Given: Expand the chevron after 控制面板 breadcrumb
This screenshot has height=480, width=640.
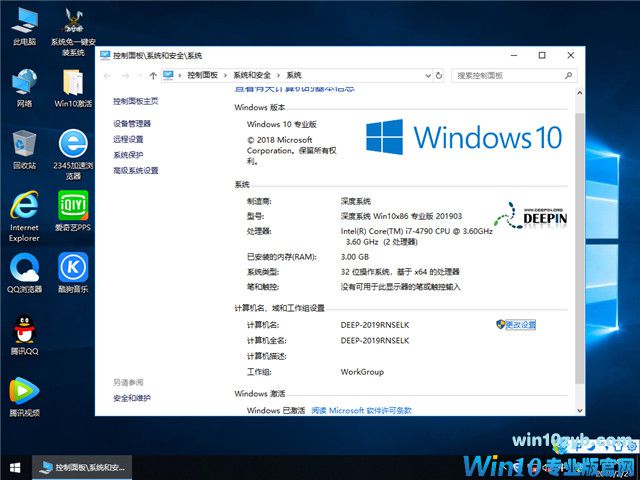Looking at the screenshot, I should pyautogui.click(x=225, y=76).
